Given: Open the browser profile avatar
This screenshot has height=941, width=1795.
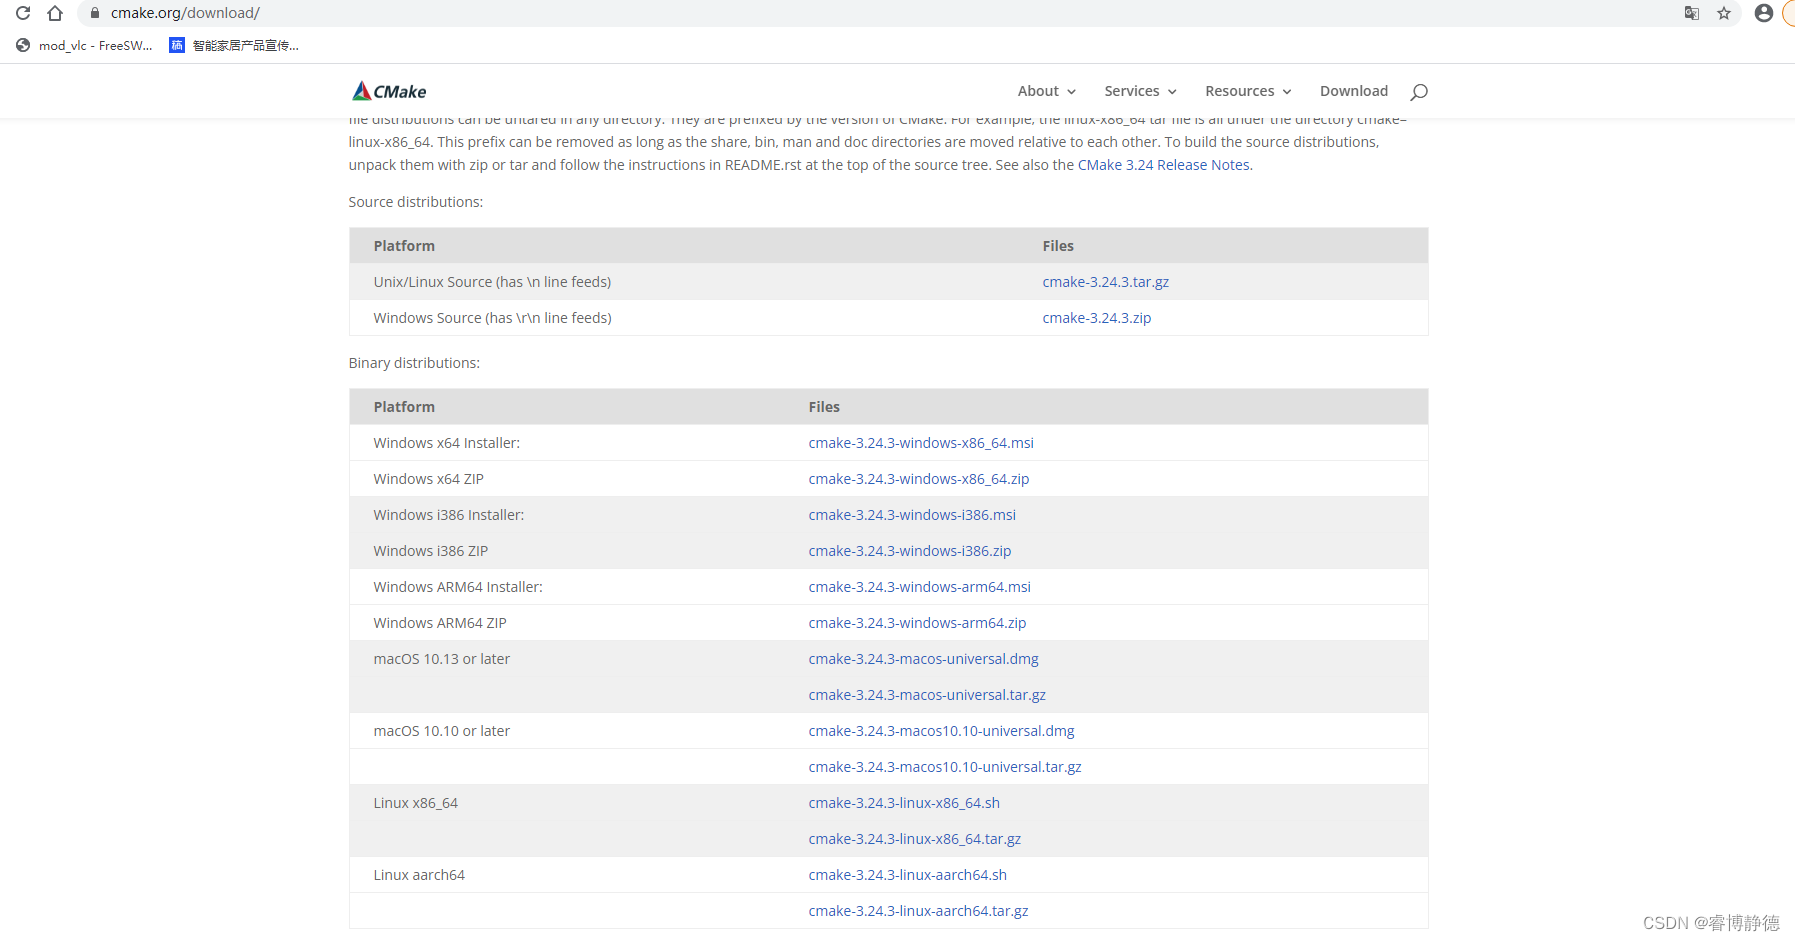Looking at the screenshot, I should [1764, 13].
